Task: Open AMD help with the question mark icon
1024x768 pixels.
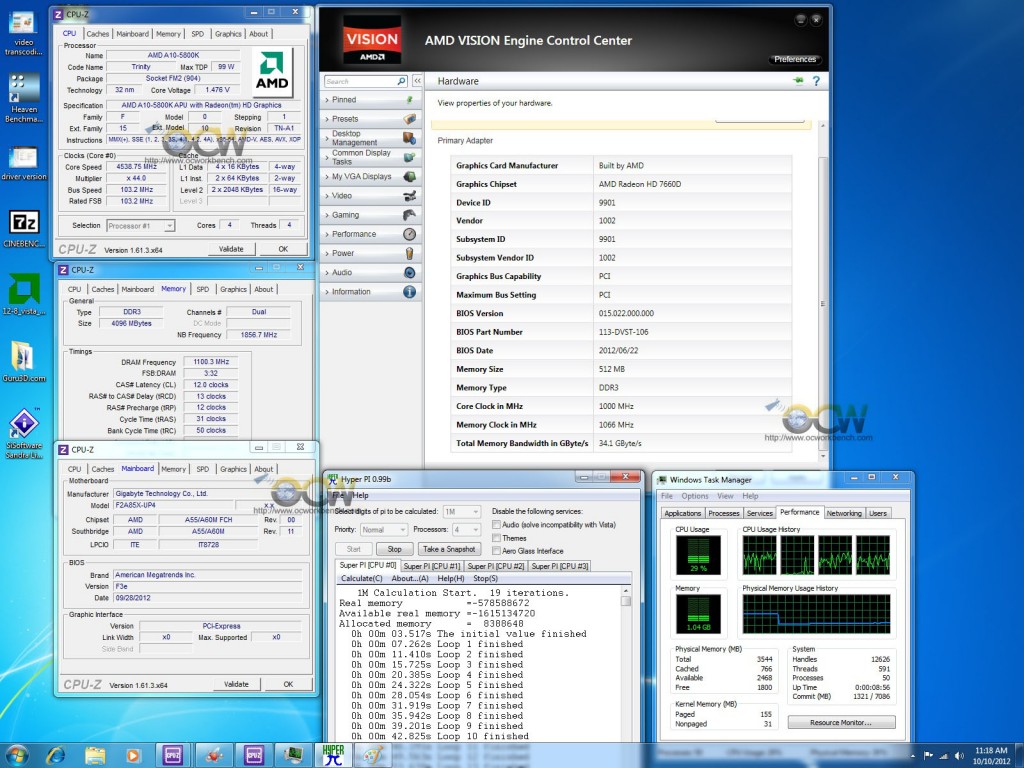Action: click(x=816, y=81)
